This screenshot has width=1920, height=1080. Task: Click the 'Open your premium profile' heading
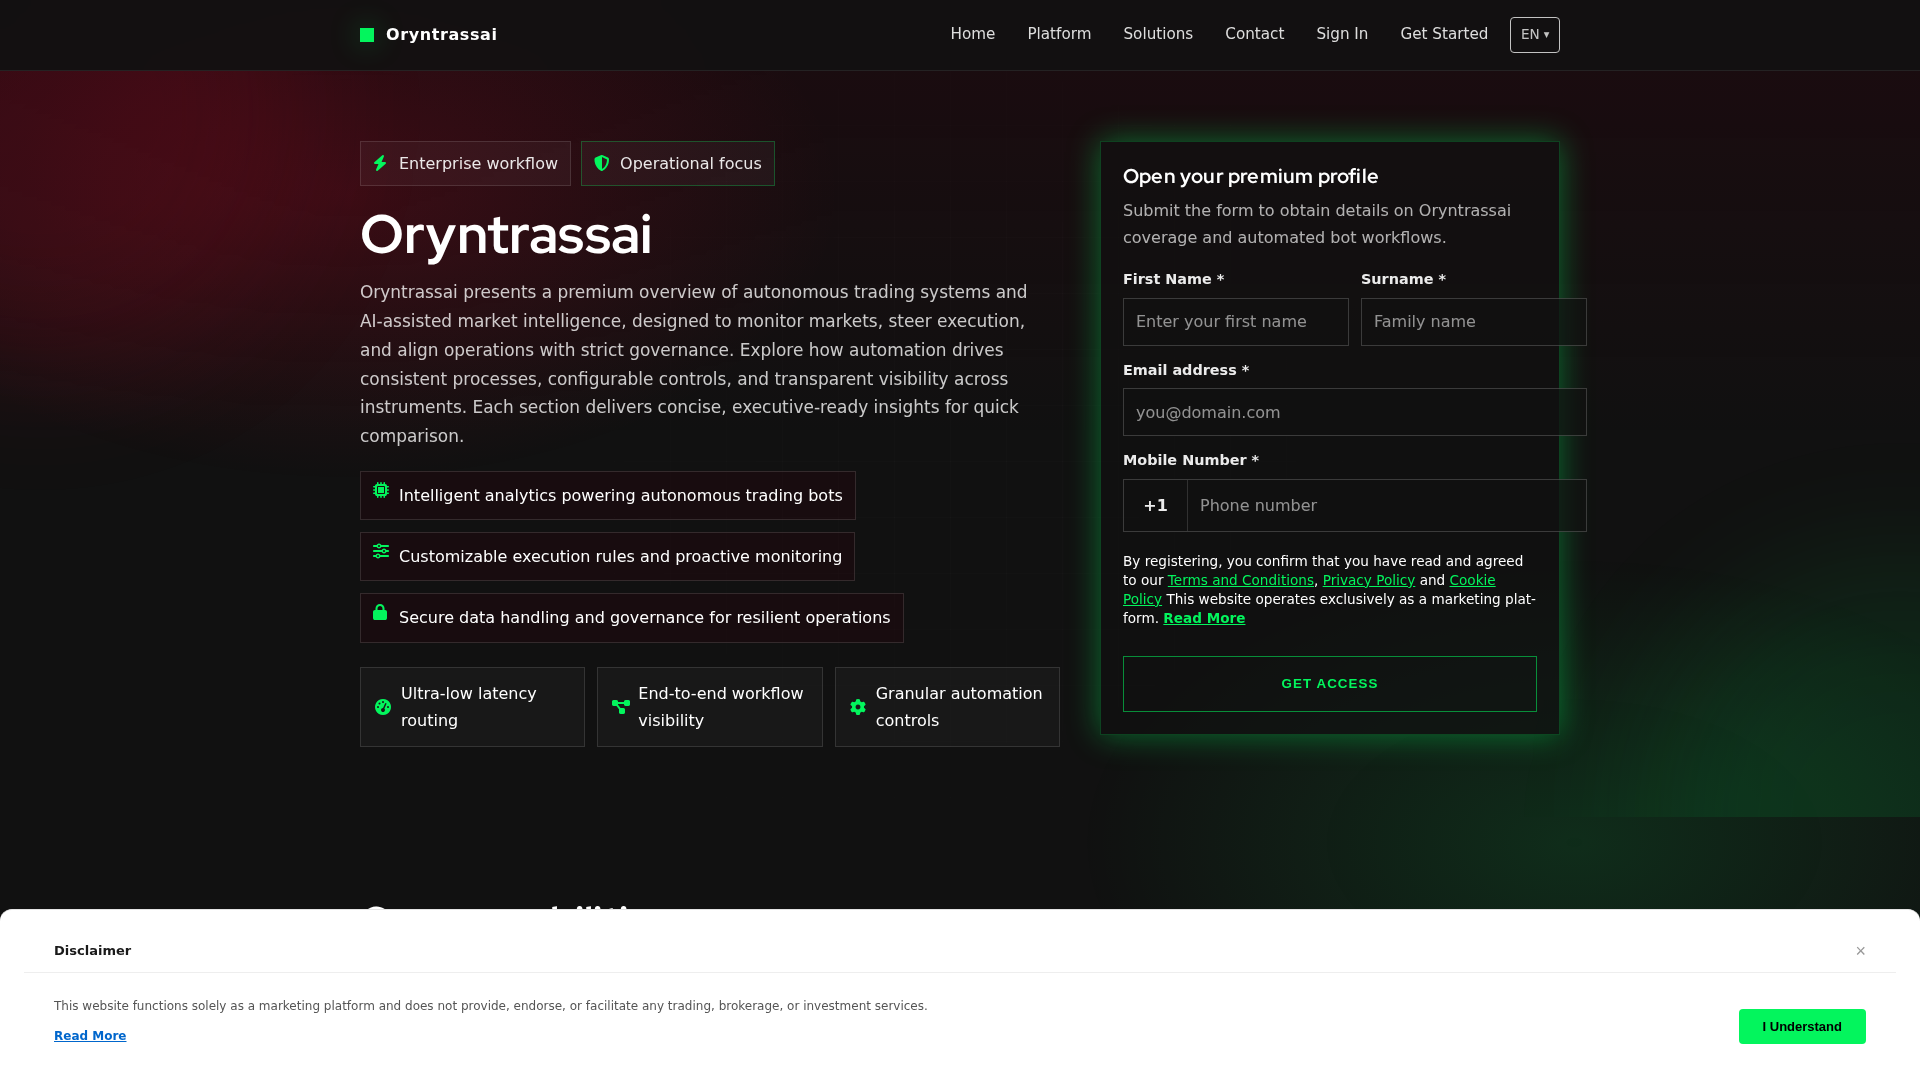point(1250,177)
